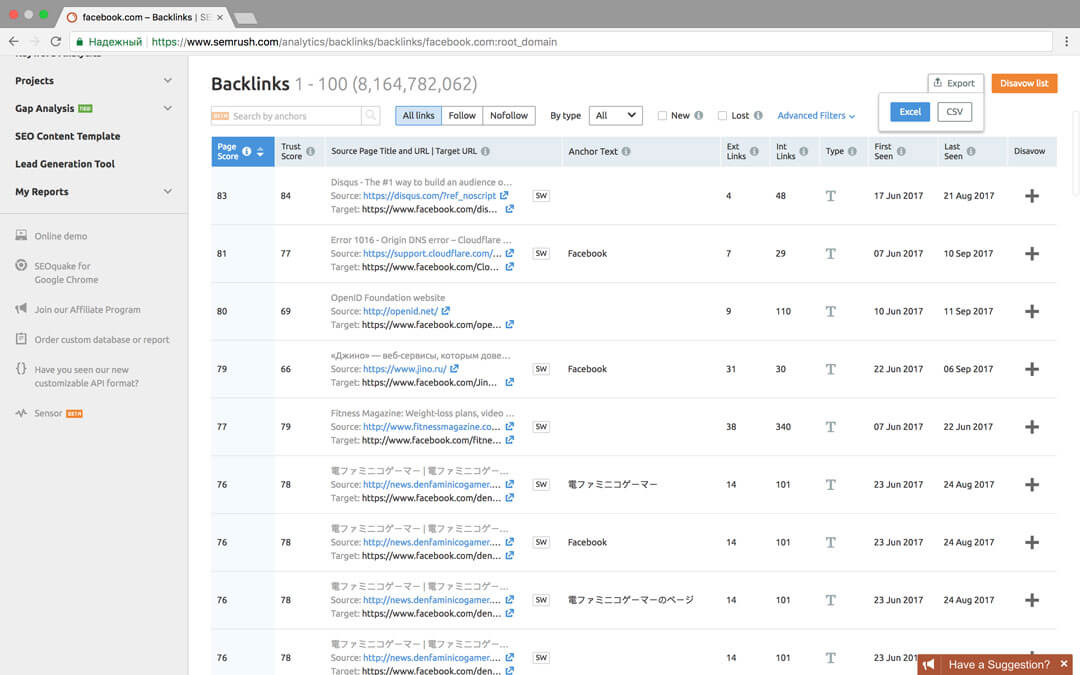Show Trust Score info tooltip icon
This screenshot has height=675, width=1080.
click(x=311, y=152)
